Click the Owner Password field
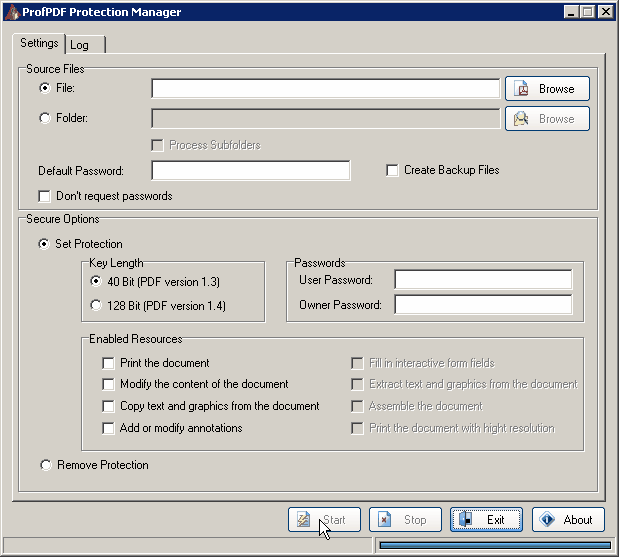 (x=483, y=305)
